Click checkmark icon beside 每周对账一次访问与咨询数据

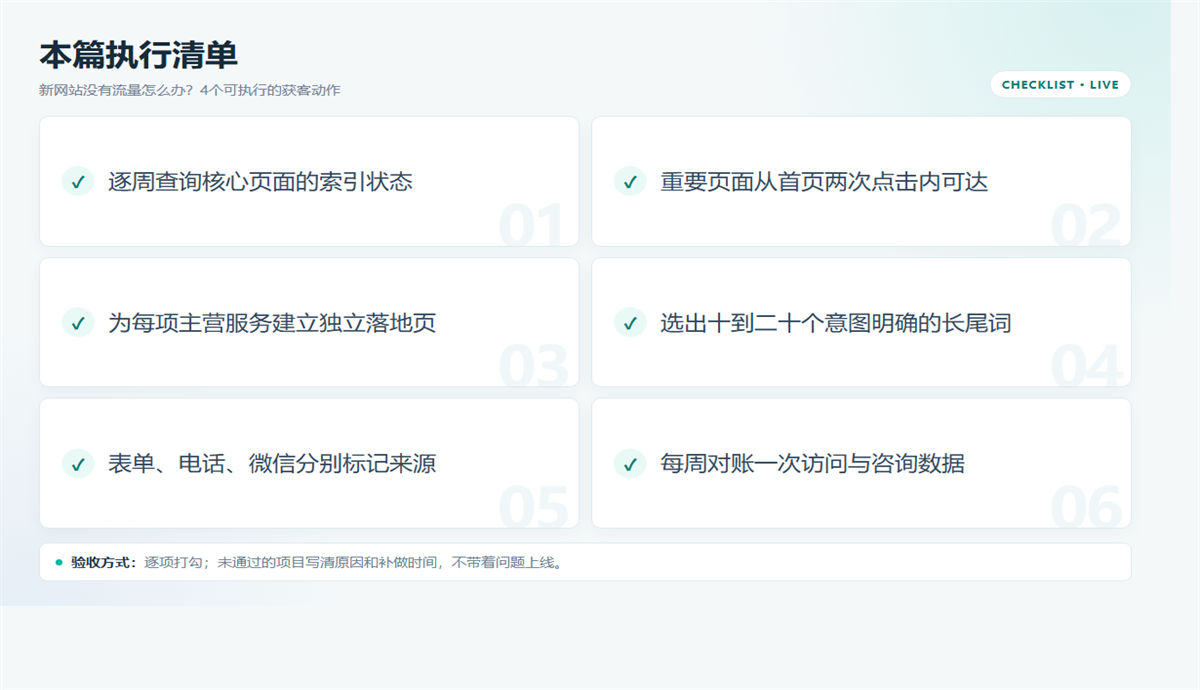pyautogui.click(x=629, y=464)
